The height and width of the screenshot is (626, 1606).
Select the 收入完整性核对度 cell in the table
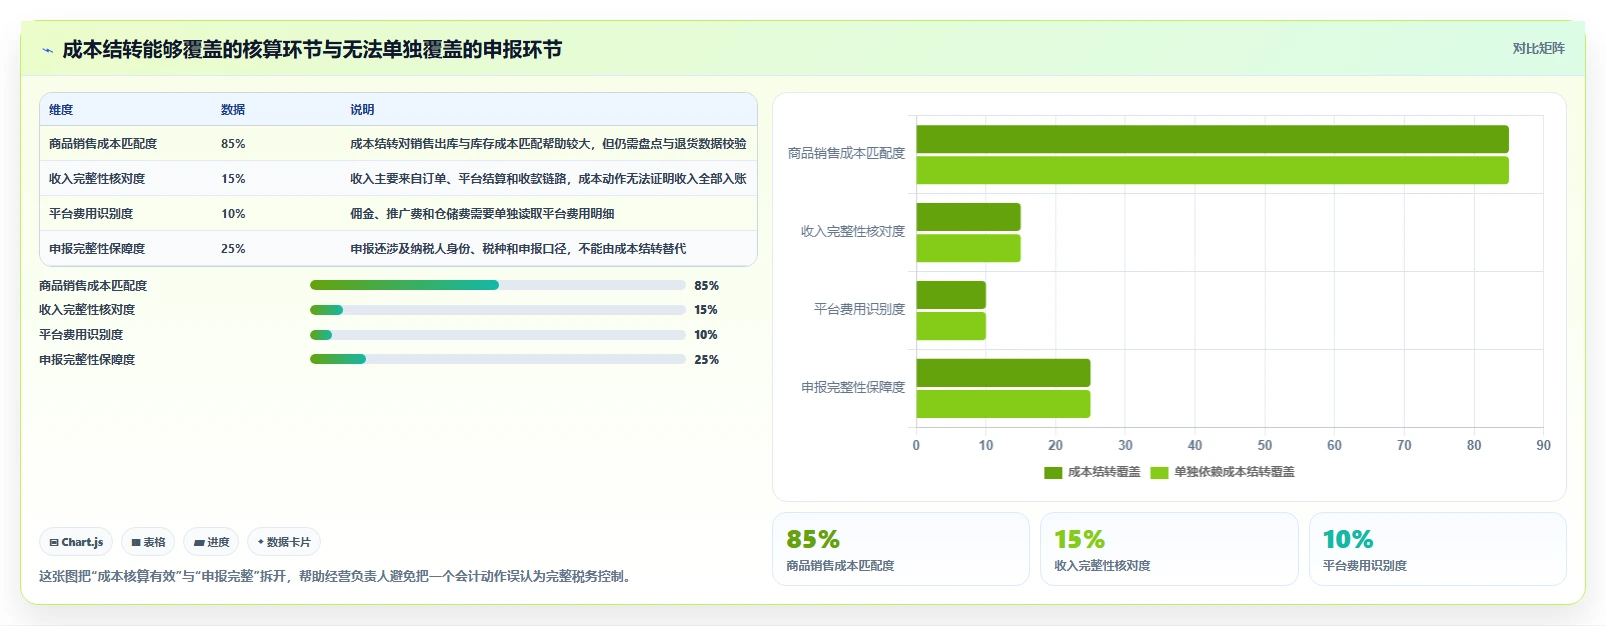97,179
